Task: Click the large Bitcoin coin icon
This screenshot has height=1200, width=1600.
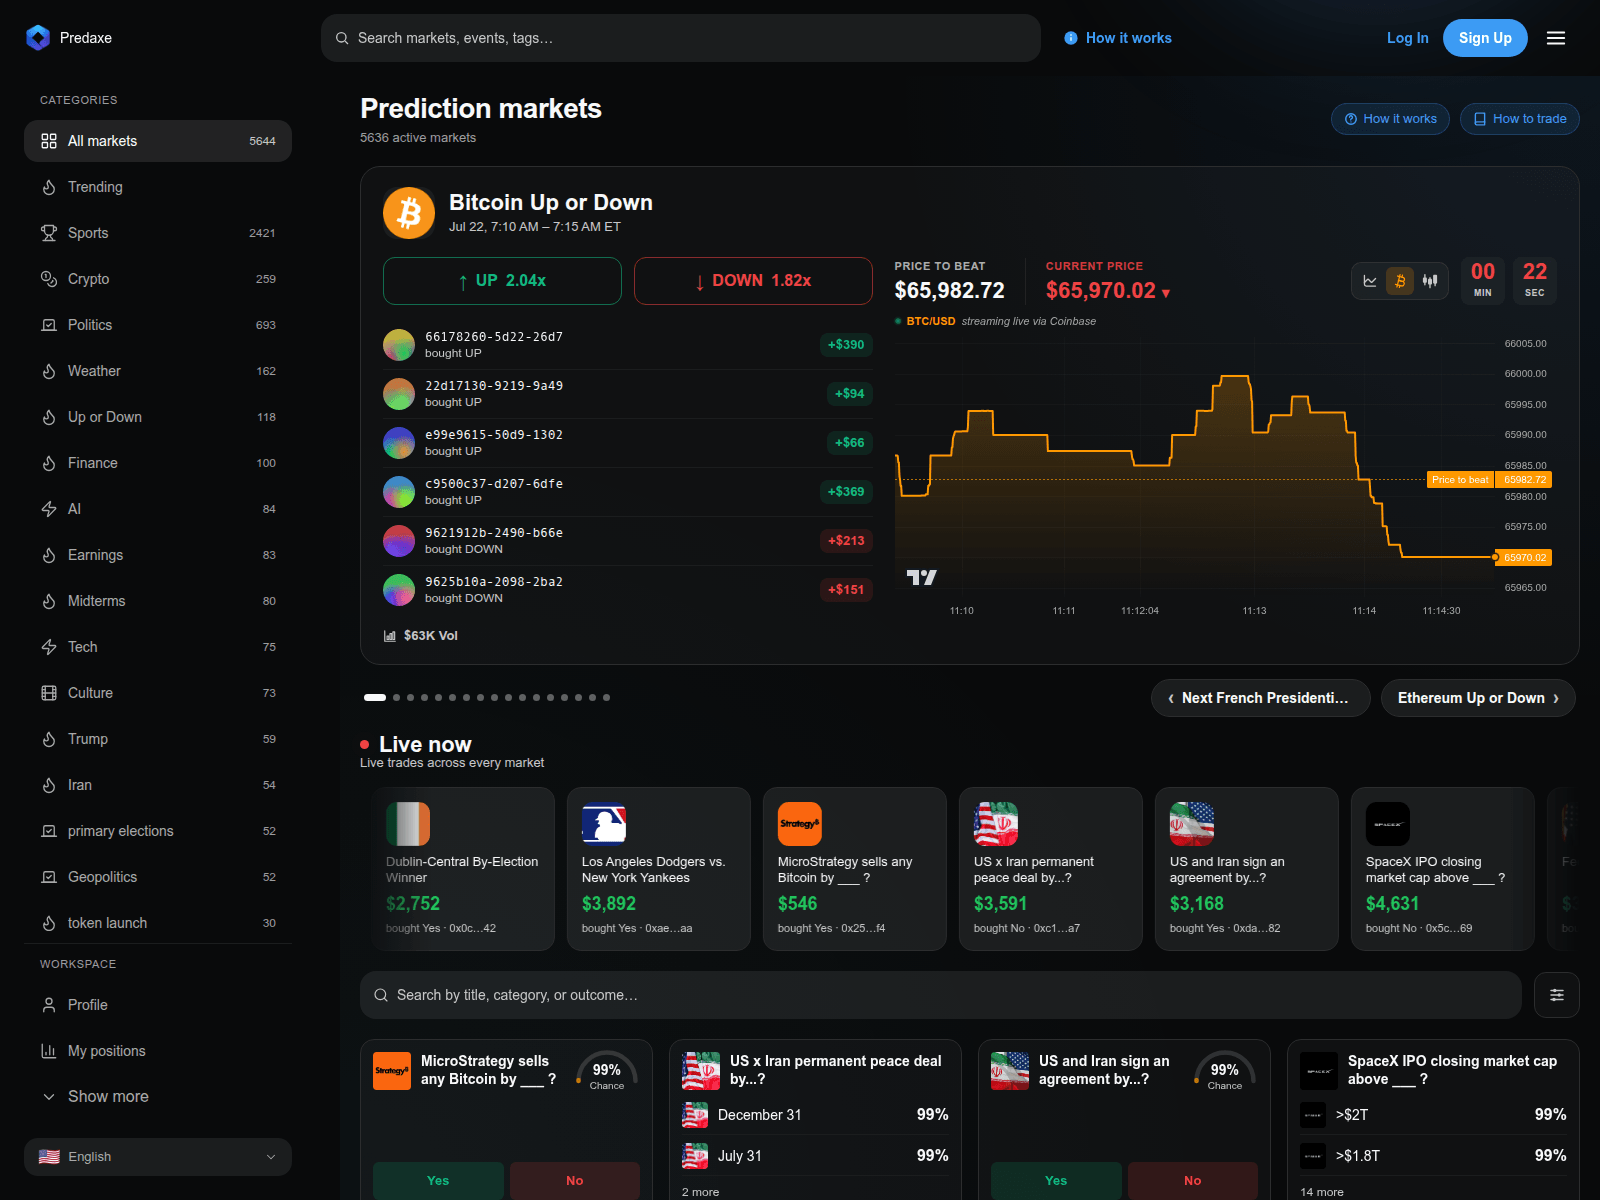Action: point(409,213)
